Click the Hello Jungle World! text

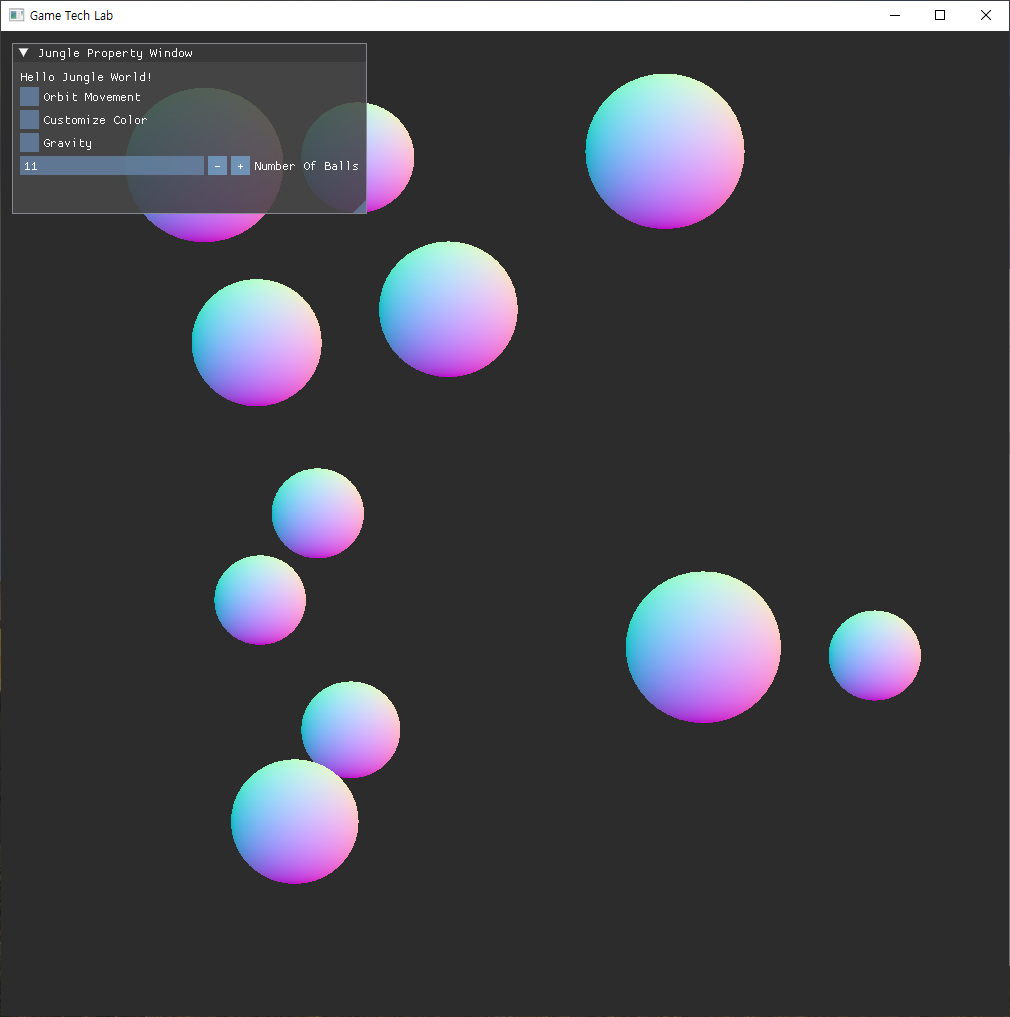point(86,77)
